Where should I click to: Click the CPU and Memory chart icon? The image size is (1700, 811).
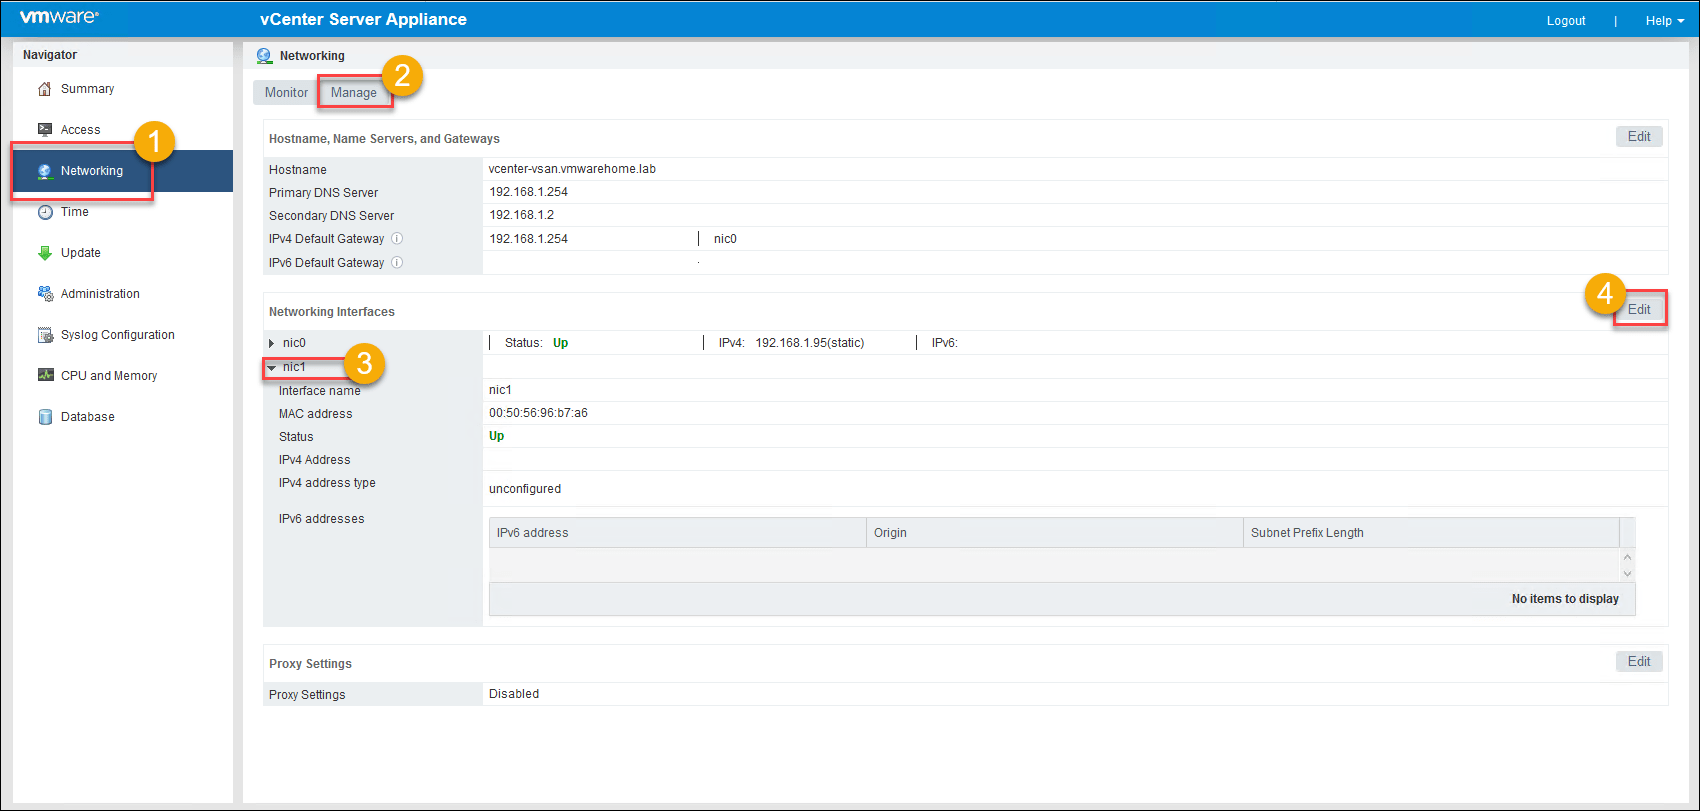[x=44, y=376]
